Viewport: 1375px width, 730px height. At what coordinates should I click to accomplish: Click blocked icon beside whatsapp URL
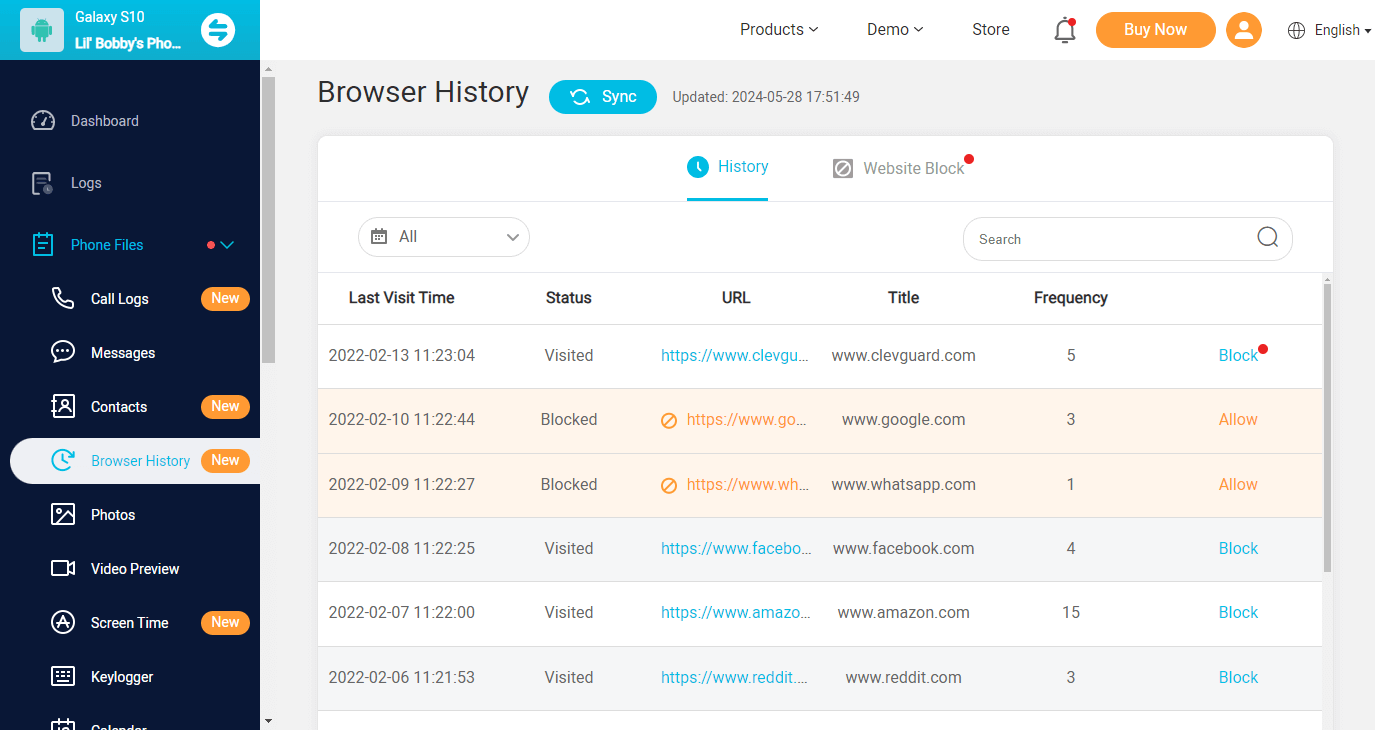click(x=669, y=486)
